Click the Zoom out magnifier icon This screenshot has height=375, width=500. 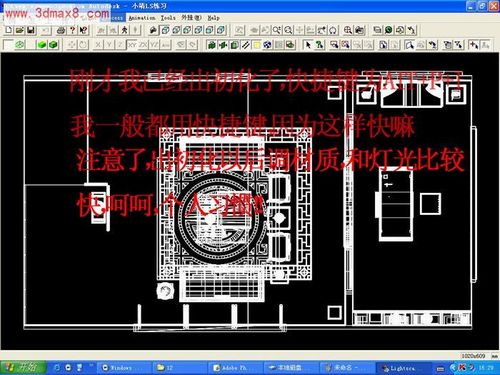click(x=288, y=30)
